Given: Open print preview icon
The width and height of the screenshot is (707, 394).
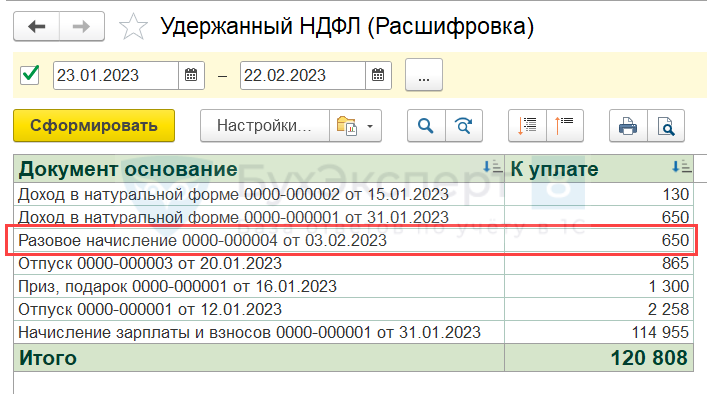Looking at the screenshot, I should pyautogui.click(x=666, y=126).
